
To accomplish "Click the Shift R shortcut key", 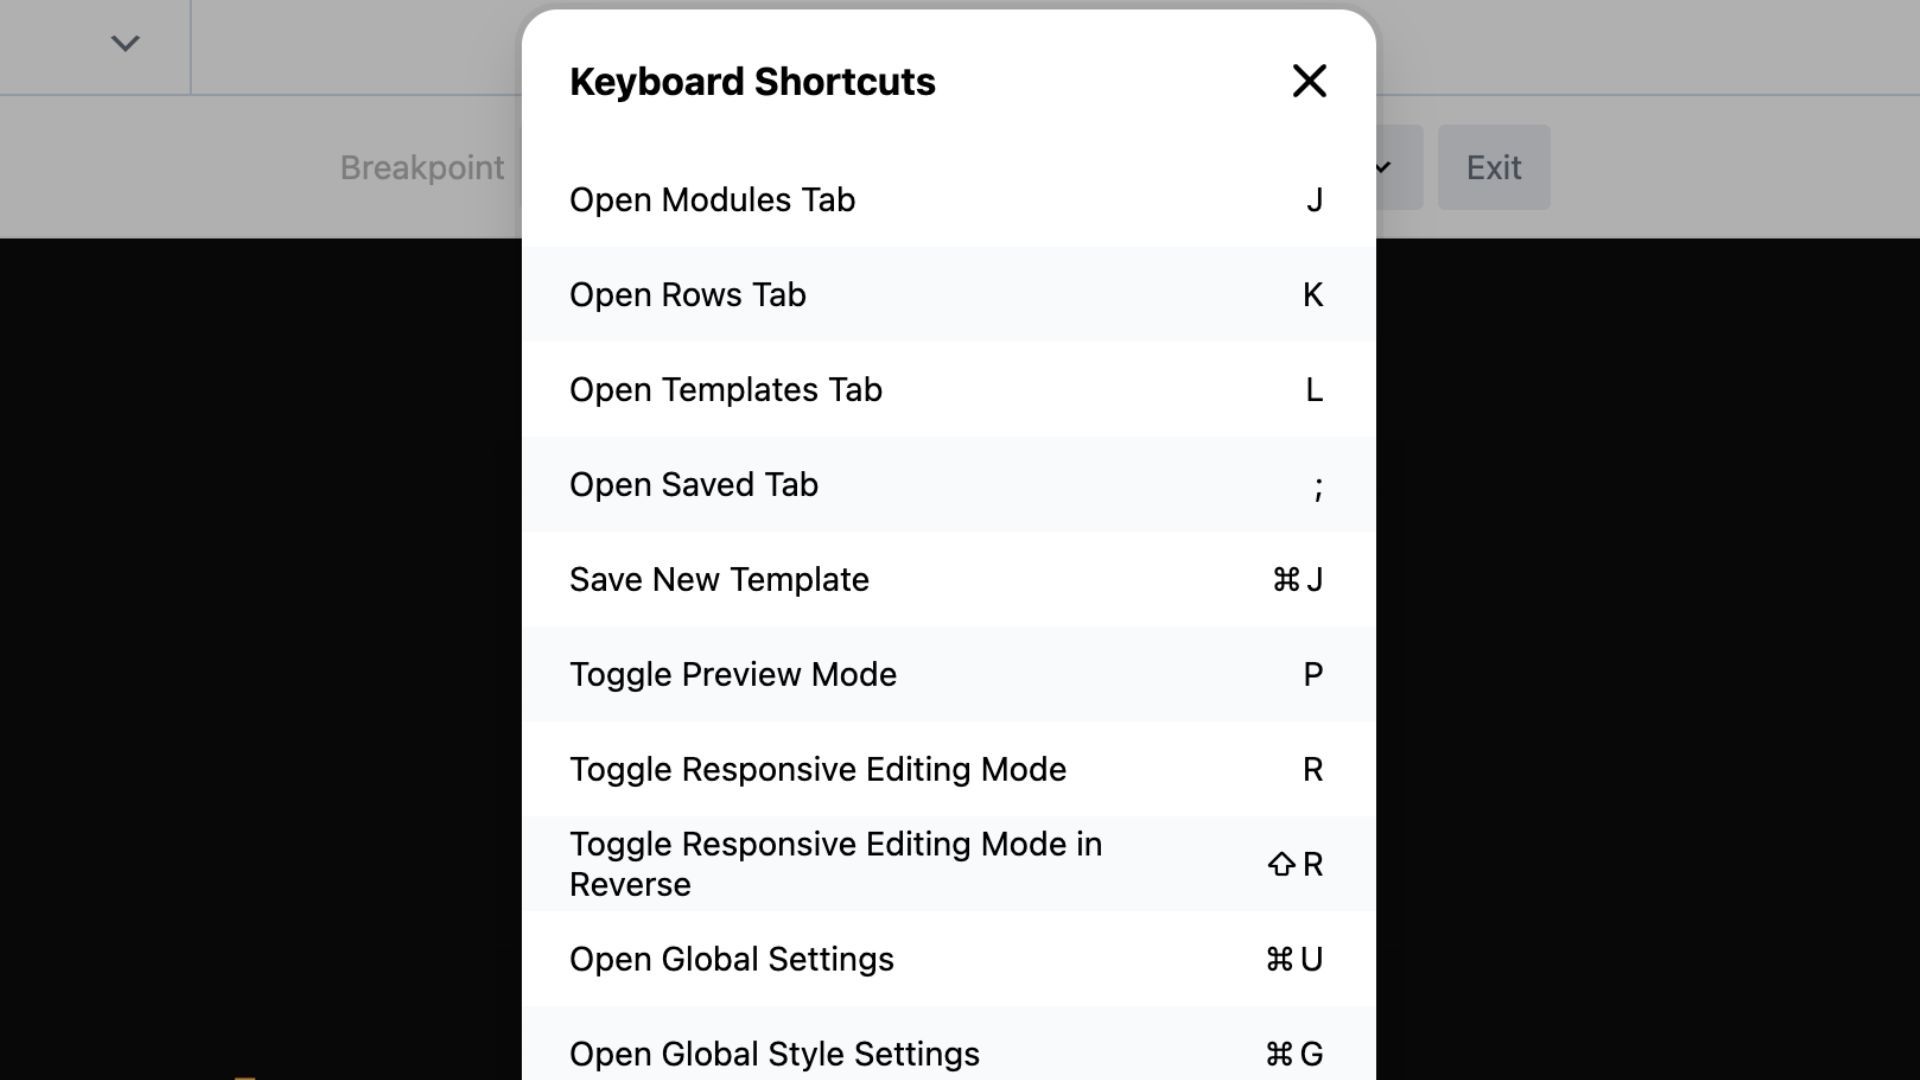I will (x=1295, y=864).
